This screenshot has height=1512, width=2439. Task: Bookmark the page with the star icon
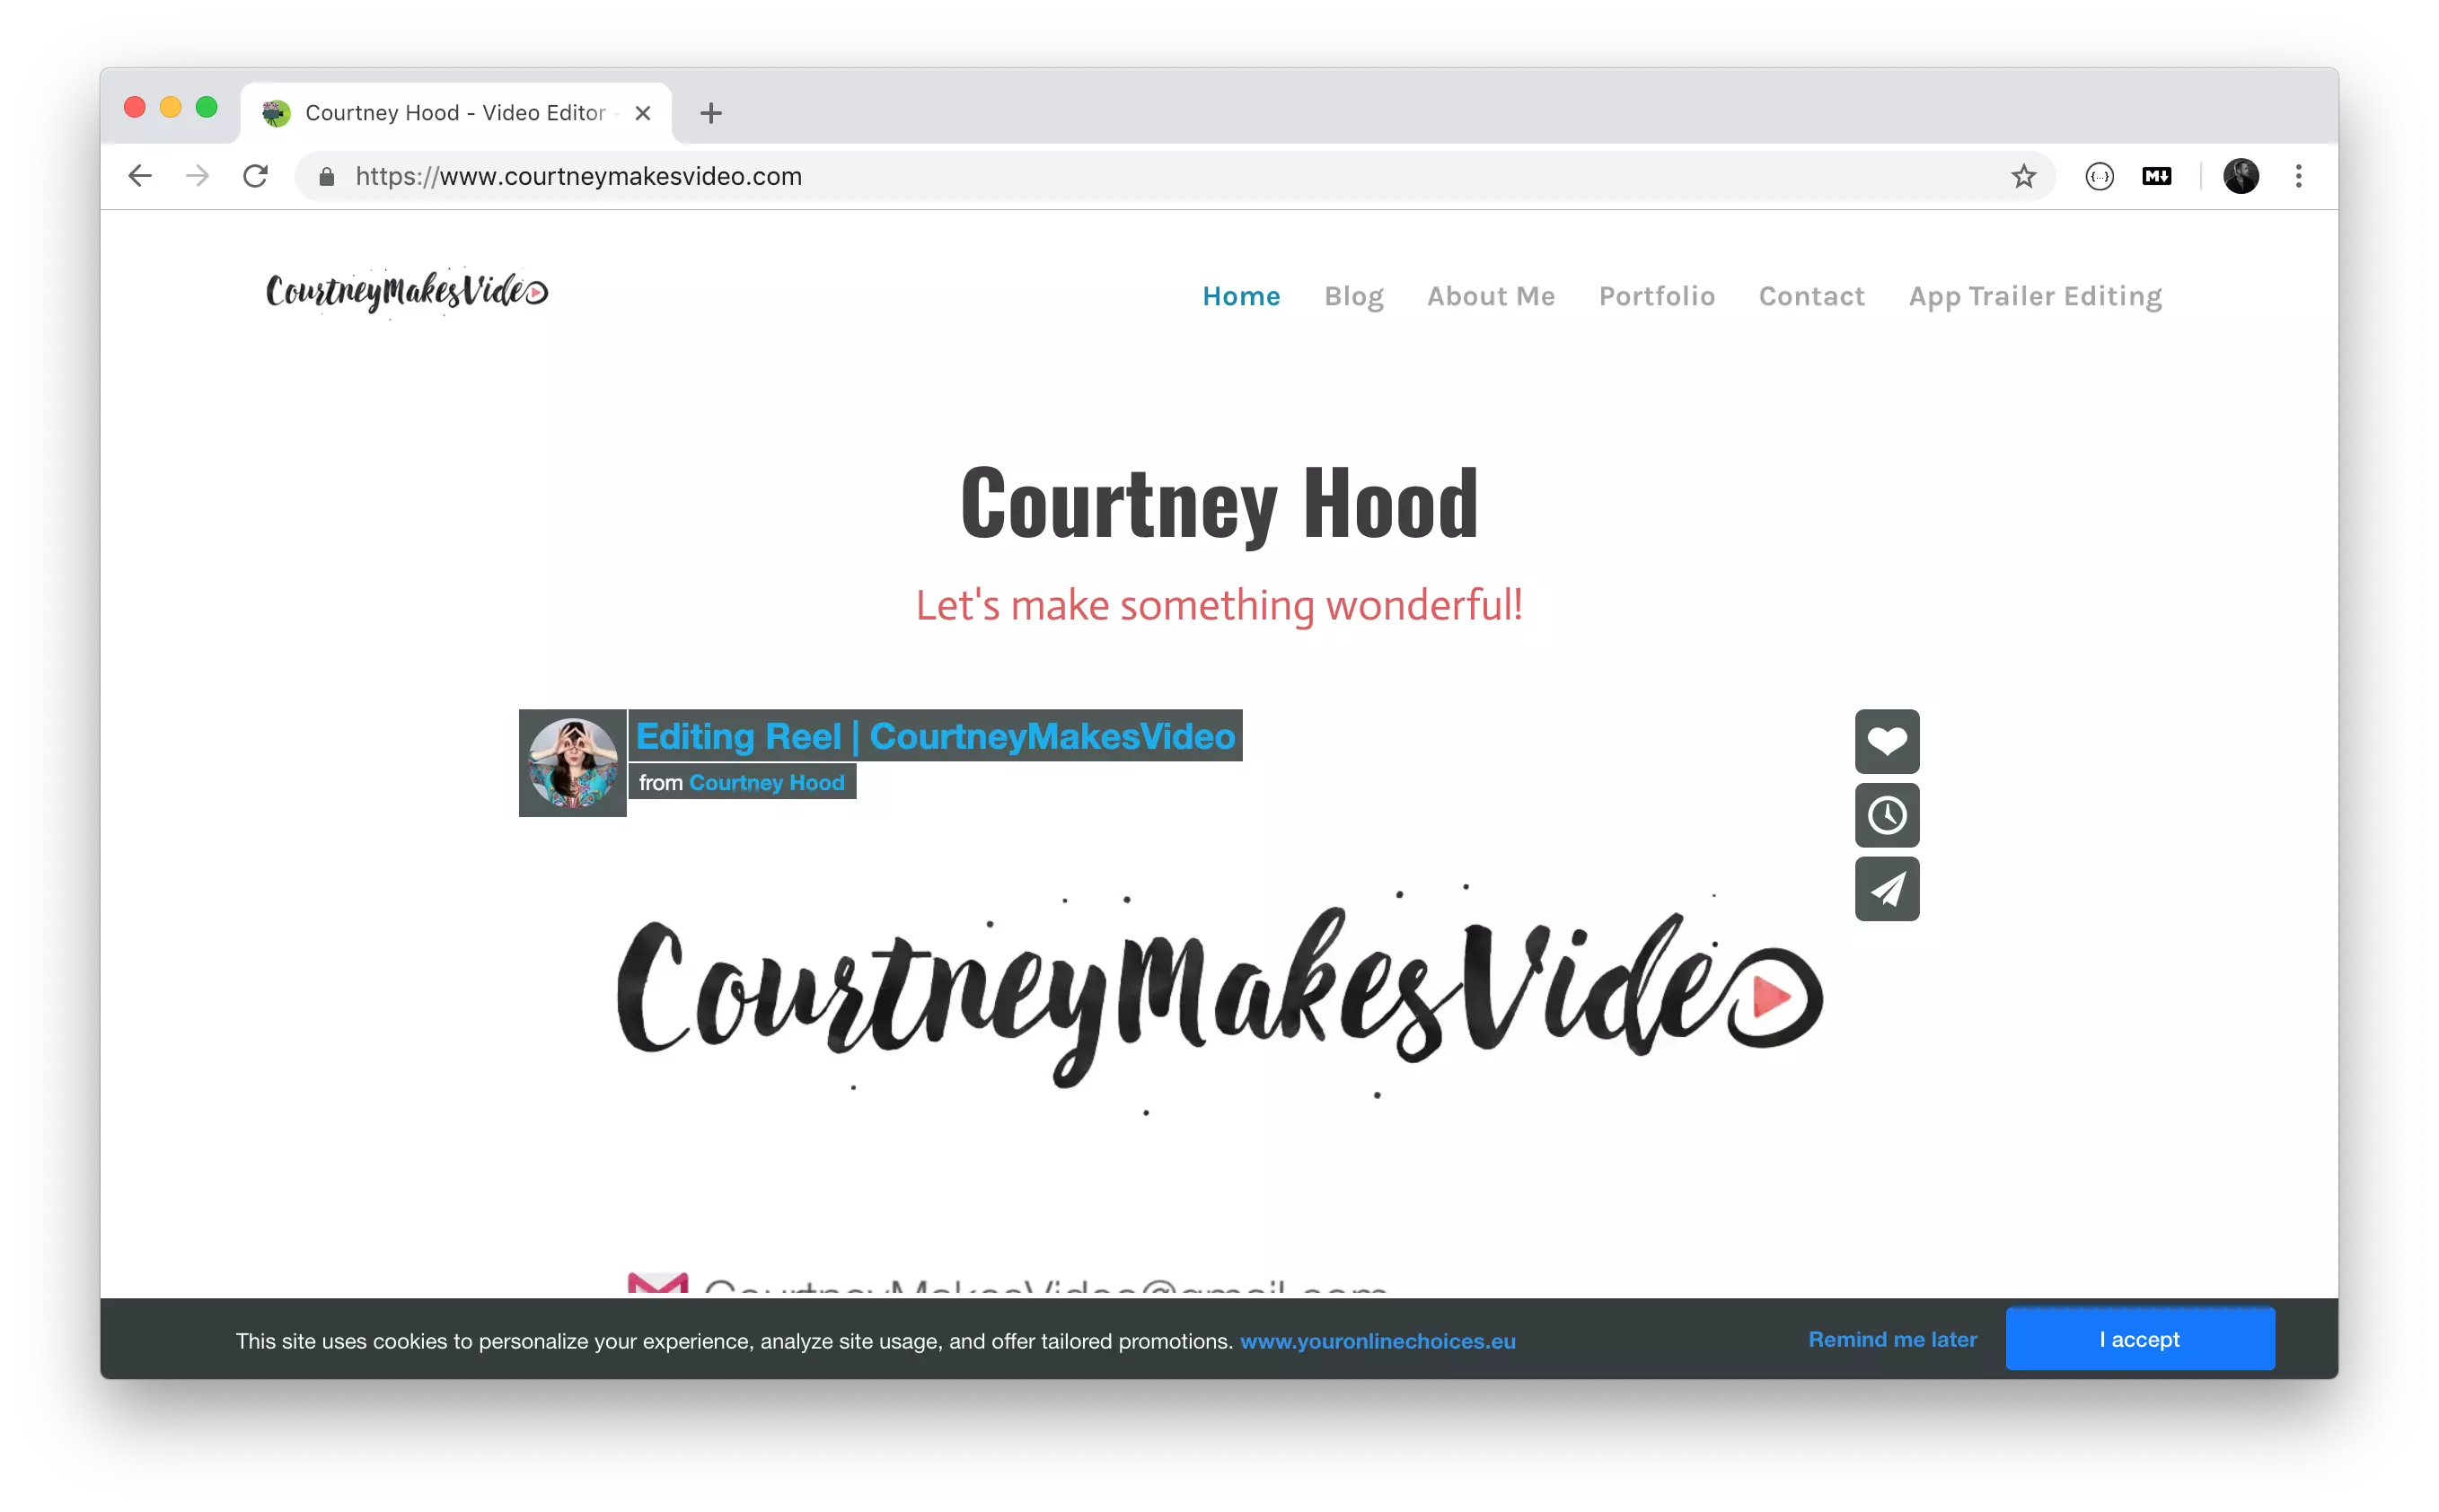point(2023,177)
